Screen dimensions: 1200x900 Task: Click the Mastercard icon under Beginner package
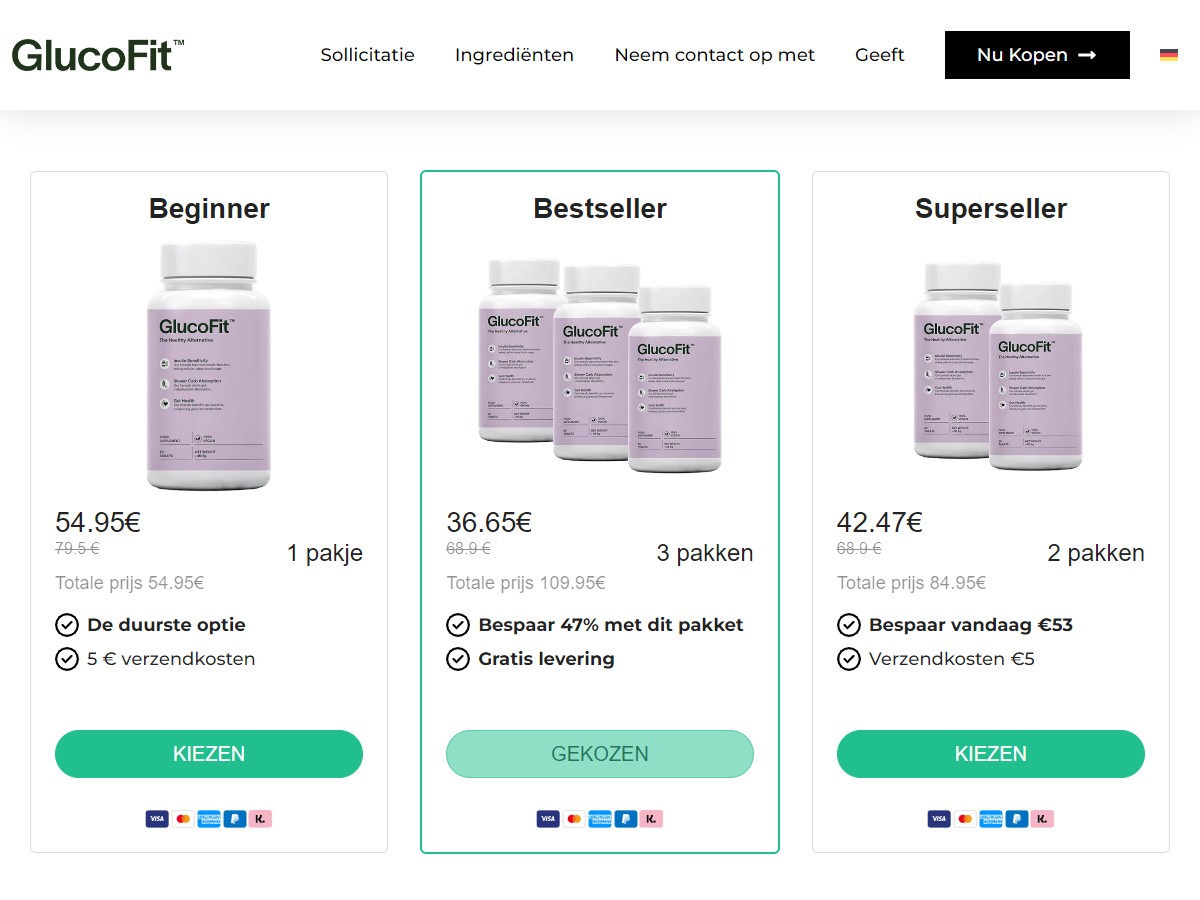coord(183,819)
